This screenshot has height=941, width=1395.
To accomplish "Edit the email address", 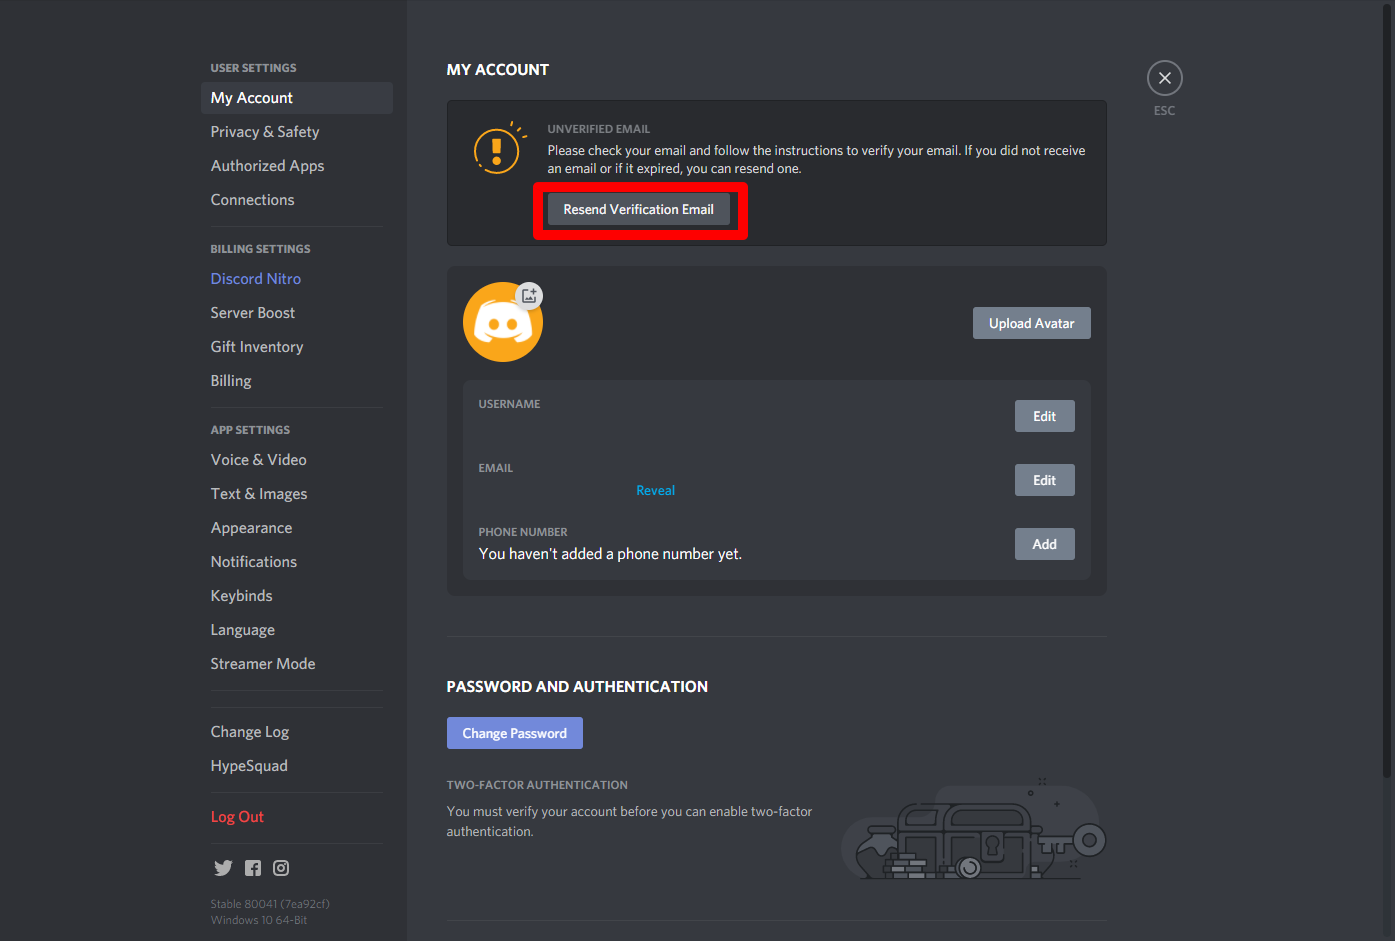I will point(1045,480).
